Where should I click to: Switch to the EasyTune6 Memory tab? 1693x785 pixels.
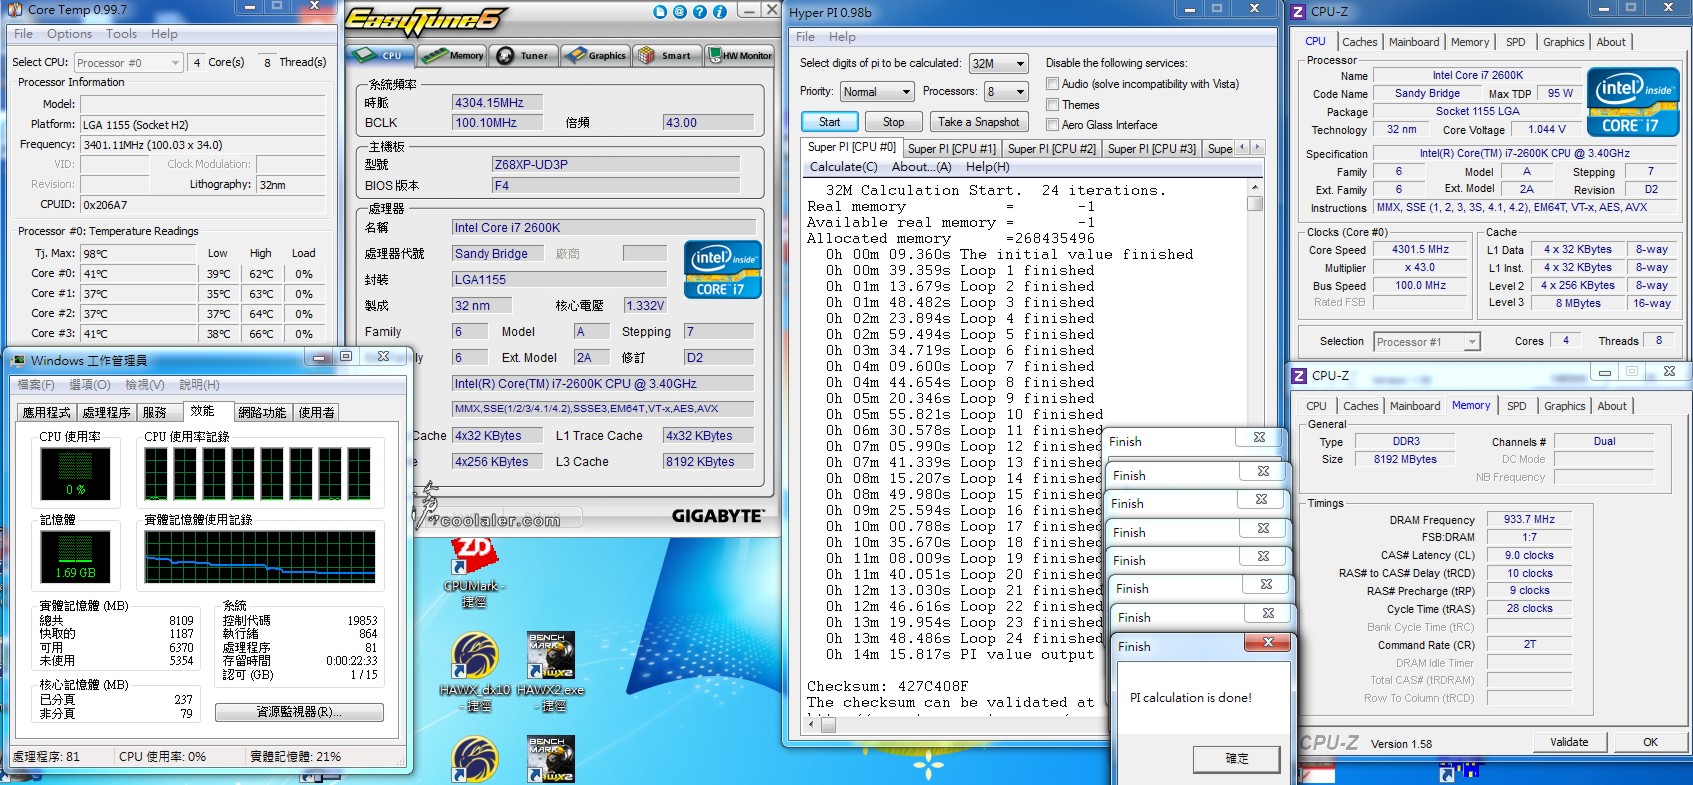point(453,55)
